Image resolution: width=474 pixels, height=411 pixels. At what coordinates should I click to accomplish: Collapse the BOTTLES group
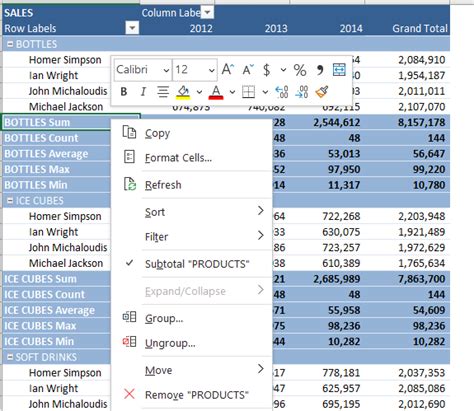10,44
